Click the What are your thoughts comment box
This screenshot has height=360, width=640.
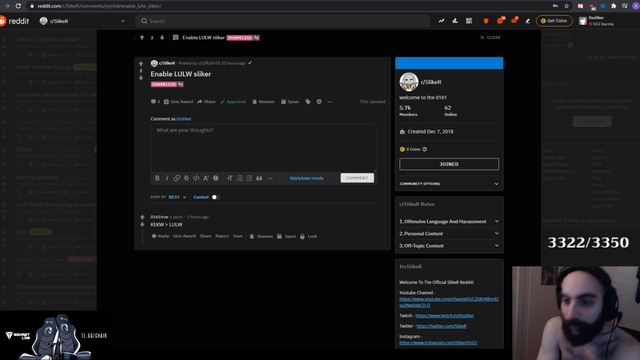(x=263, y=147)
